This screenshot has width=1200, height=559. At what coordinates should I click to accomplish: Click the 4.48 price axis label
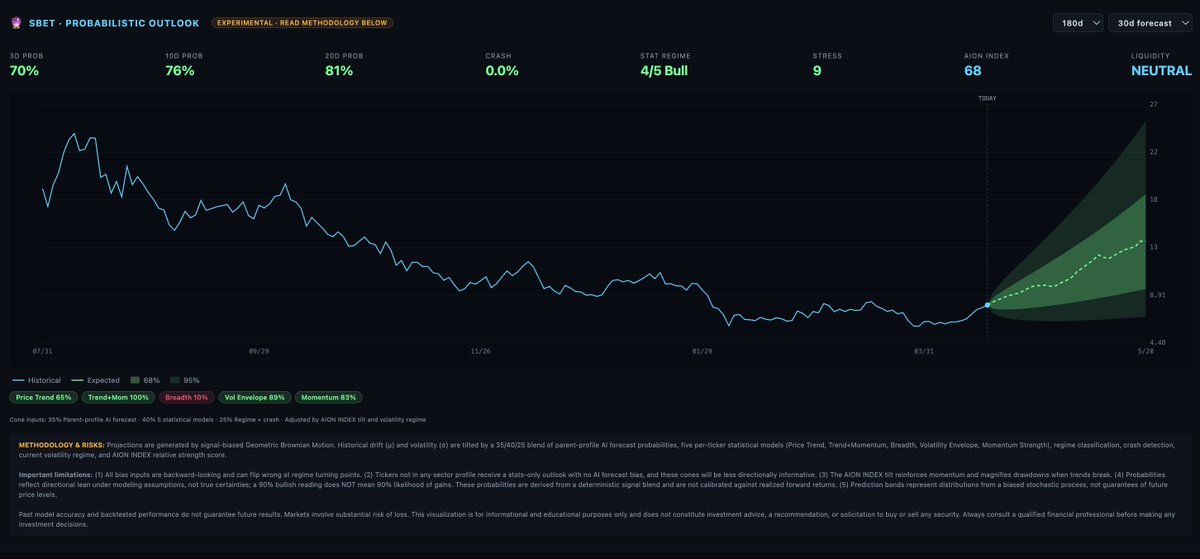pos(1158,342)
